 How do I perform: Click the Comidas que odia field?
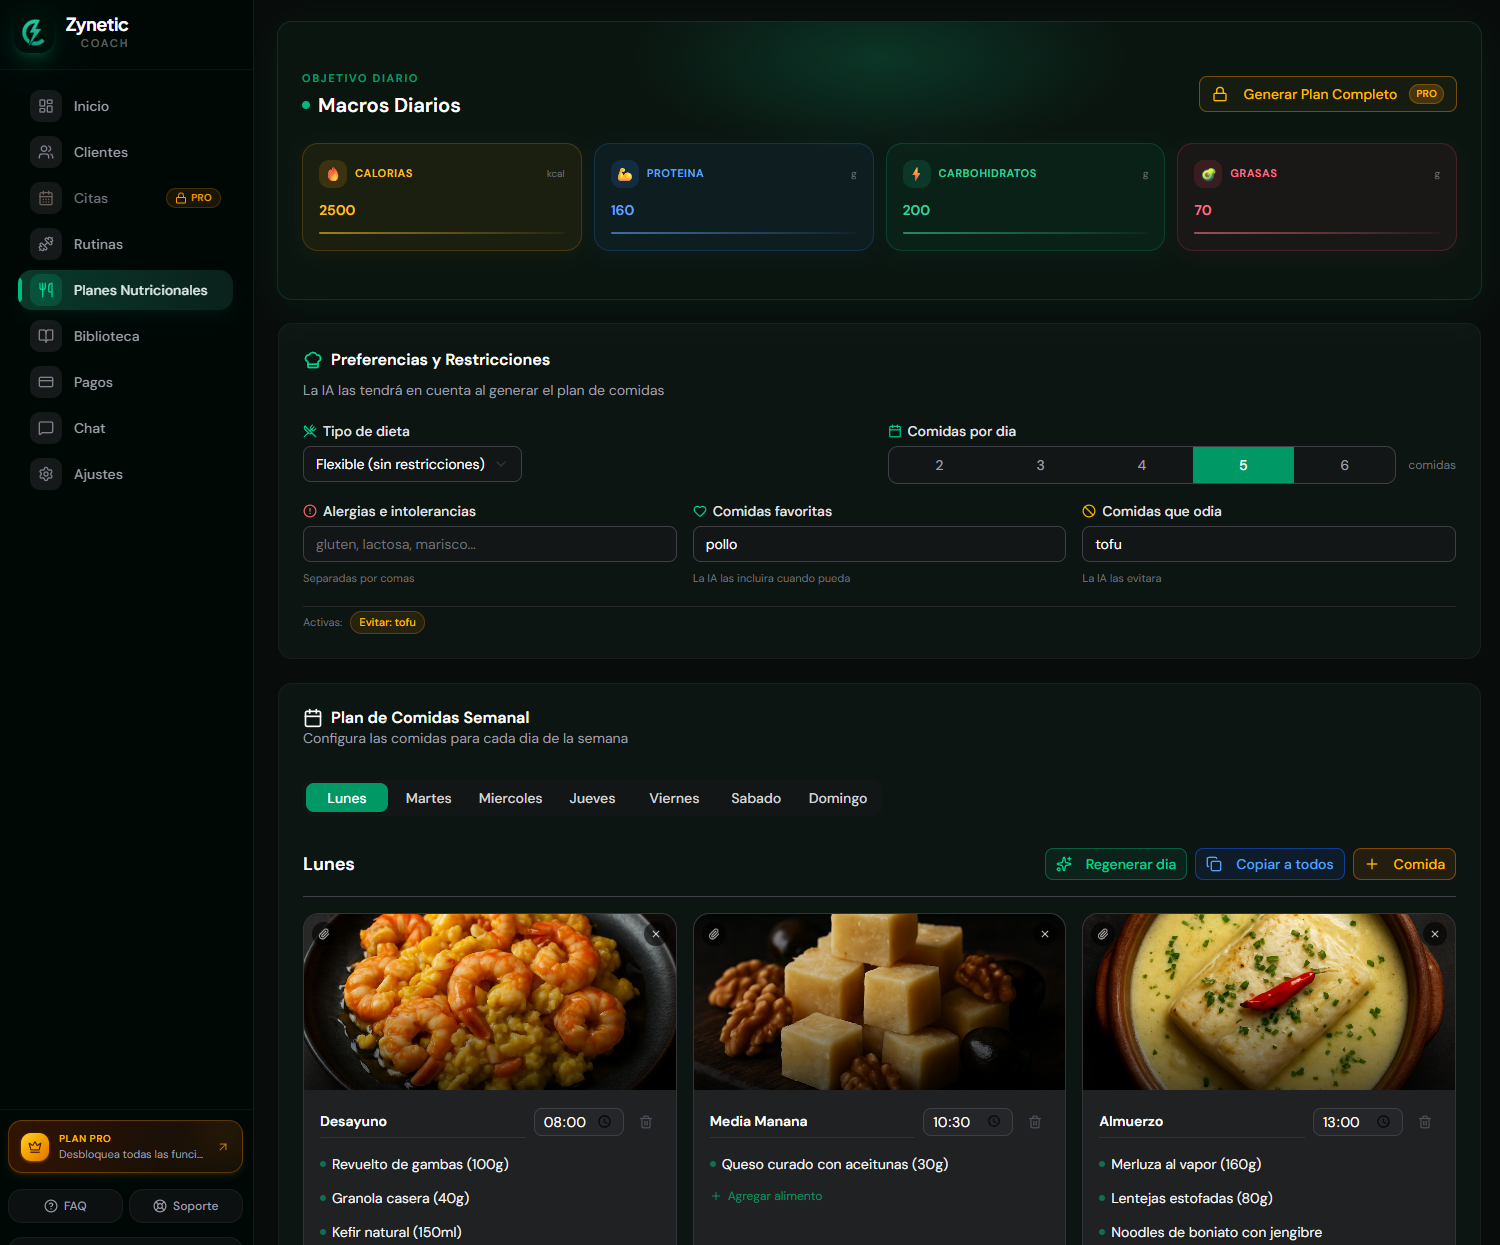point(1268,544)
